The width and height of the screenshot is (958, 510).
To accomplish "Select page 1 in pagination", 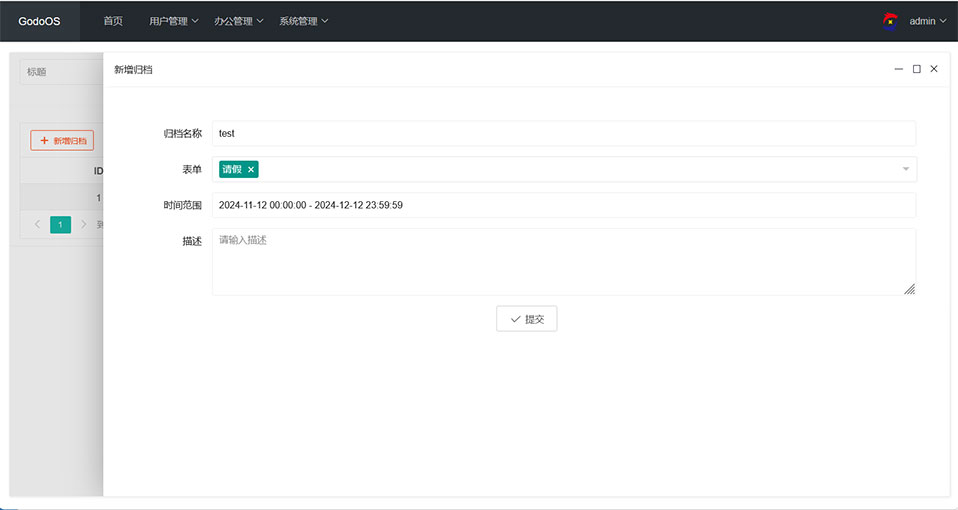I will [60, 225].
